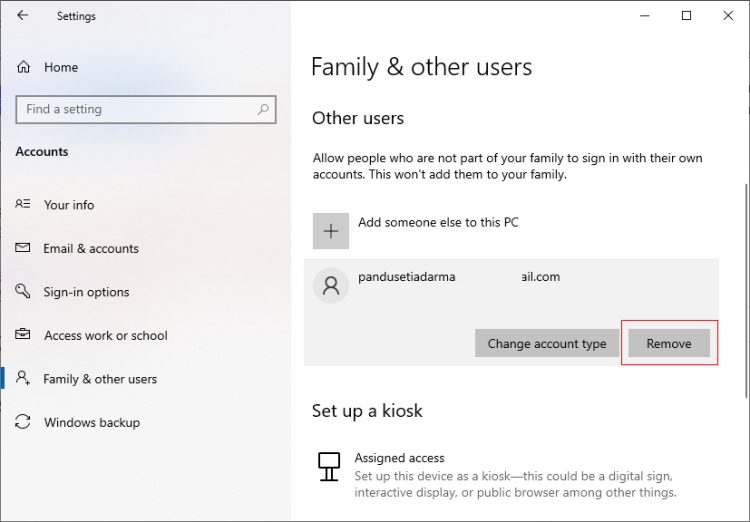Click the Windows backup sync icon
750x522 pixels.
click(23, 423)
